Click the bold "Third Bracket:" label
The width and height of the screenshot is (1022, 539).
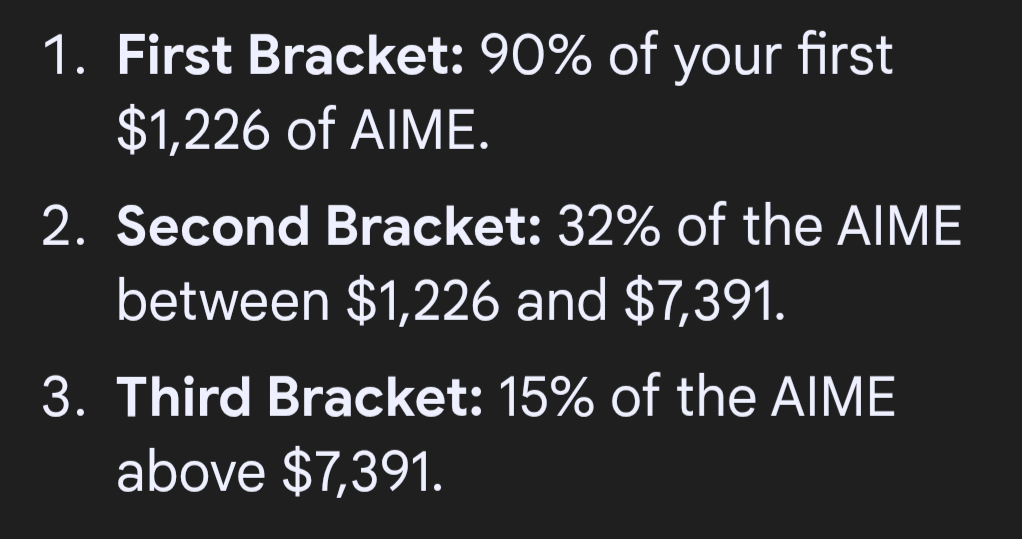tap(301, 400)
